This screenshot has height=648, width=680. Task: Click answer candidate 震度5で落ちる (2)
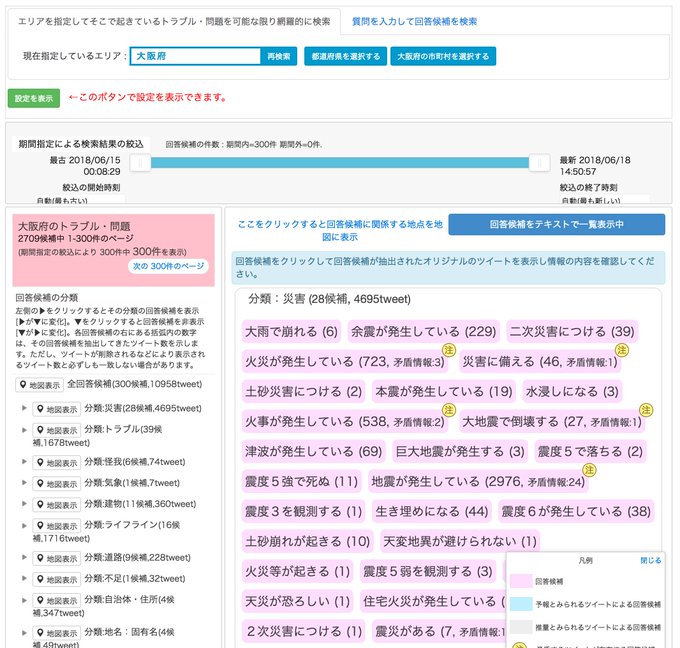[x=590, y=452]
